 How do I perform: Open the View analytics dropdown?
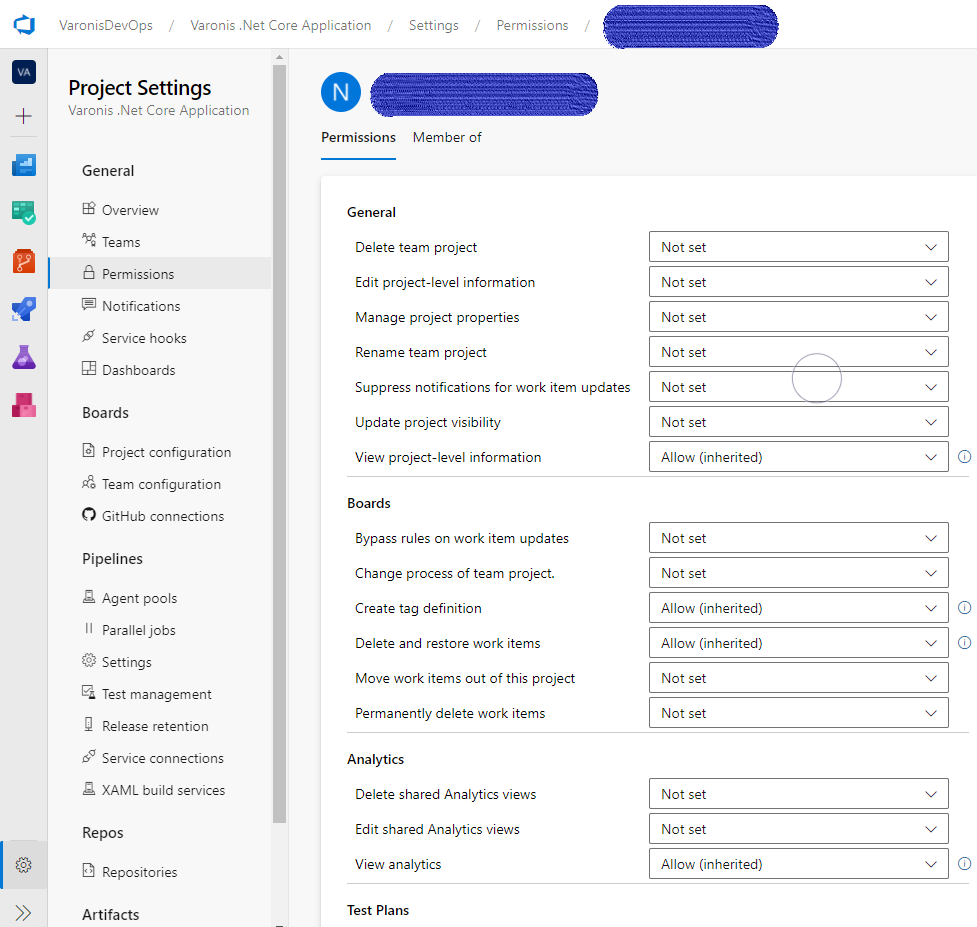coord(799,863)
